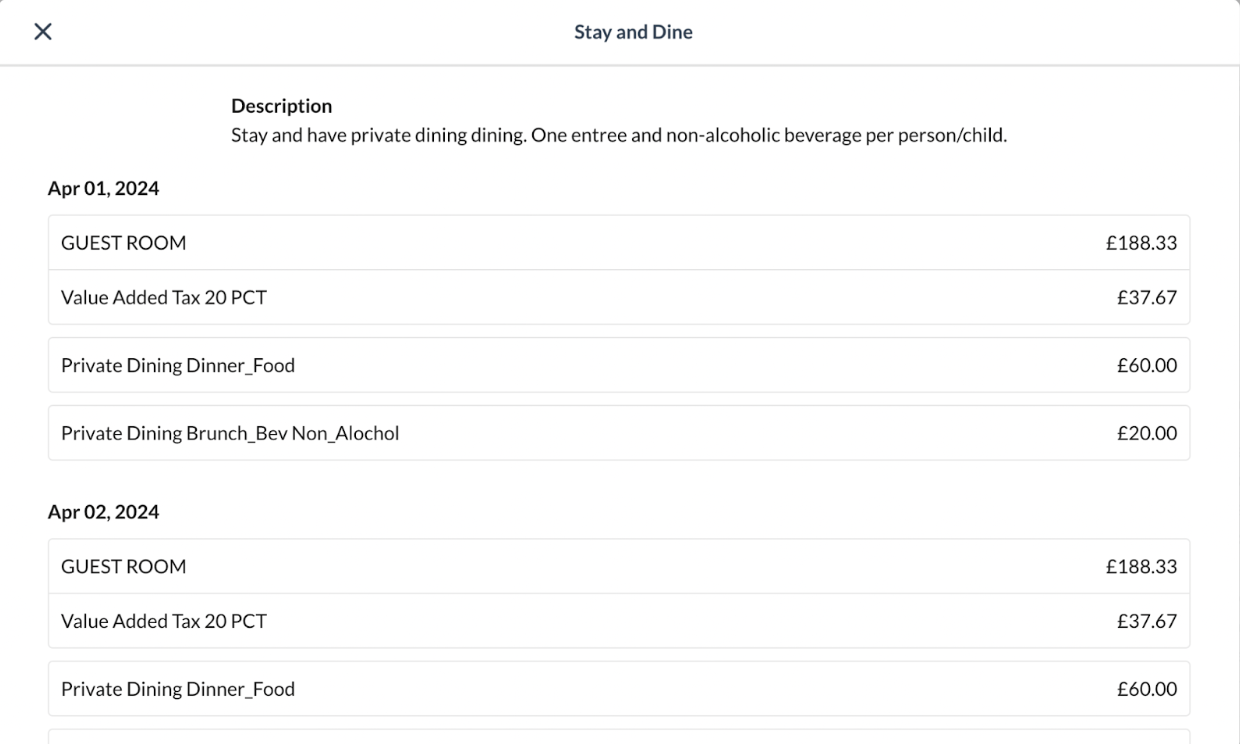Viewport: 1240px width, 744px height.
Task: Select the Description heading
Action: [281, 106]
